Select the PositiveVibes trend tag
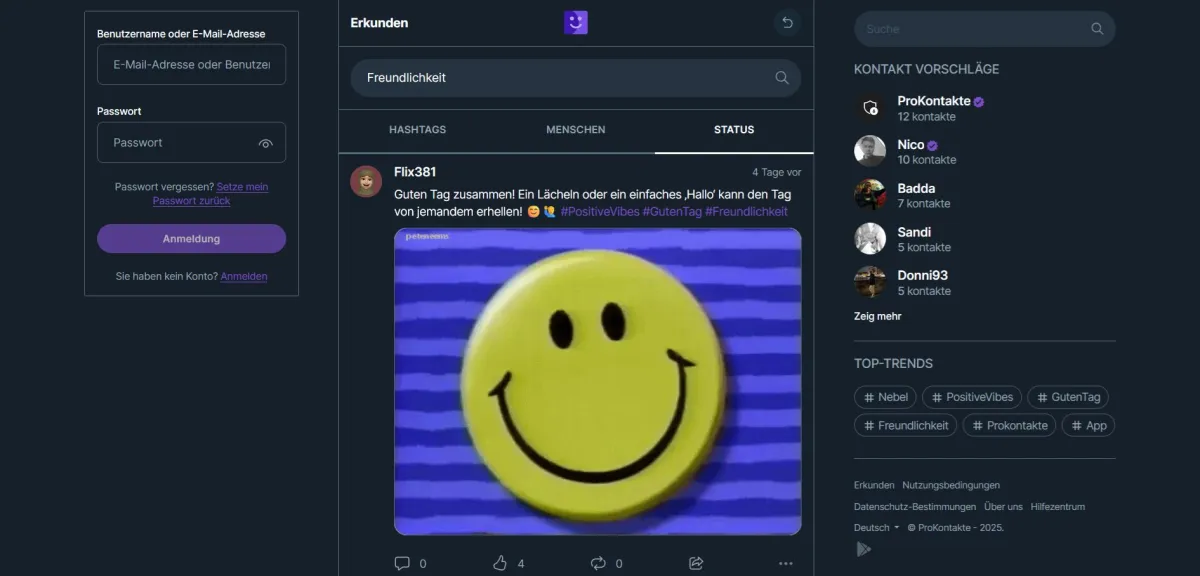 (x=970, y=397)
